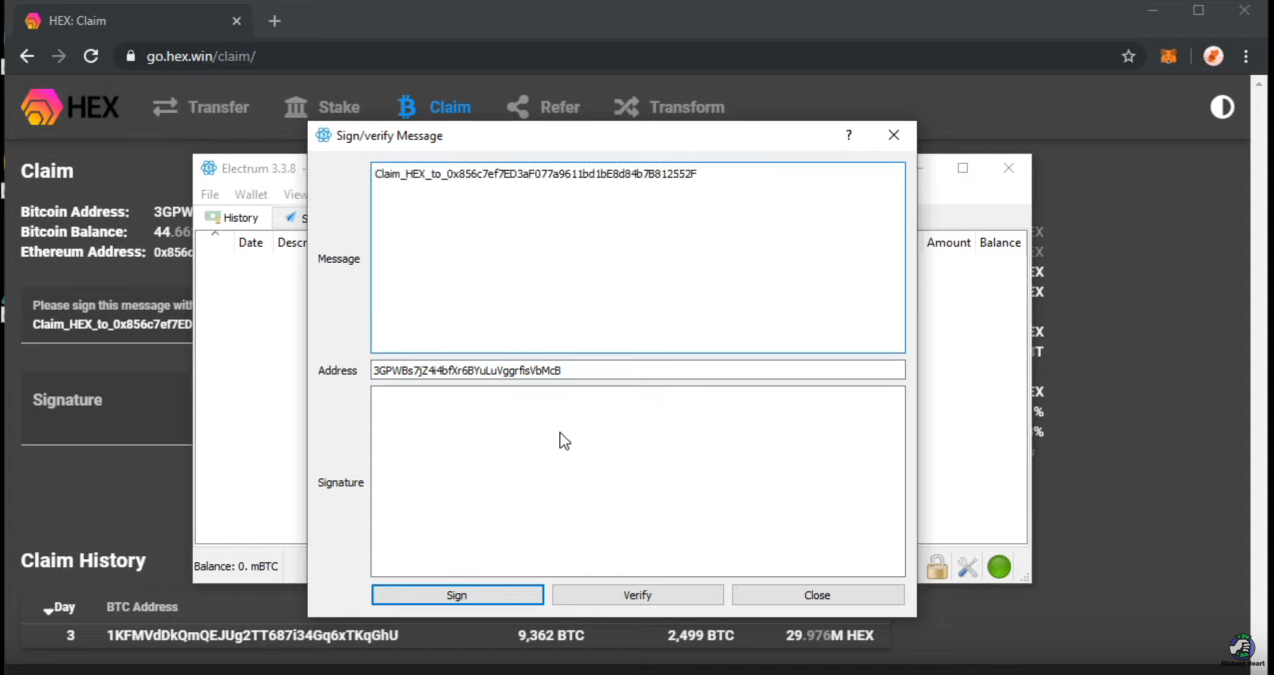Screen dimensions: 1274x675
Task: Click the green network status icon in Electrum
Action: [999, 567]
